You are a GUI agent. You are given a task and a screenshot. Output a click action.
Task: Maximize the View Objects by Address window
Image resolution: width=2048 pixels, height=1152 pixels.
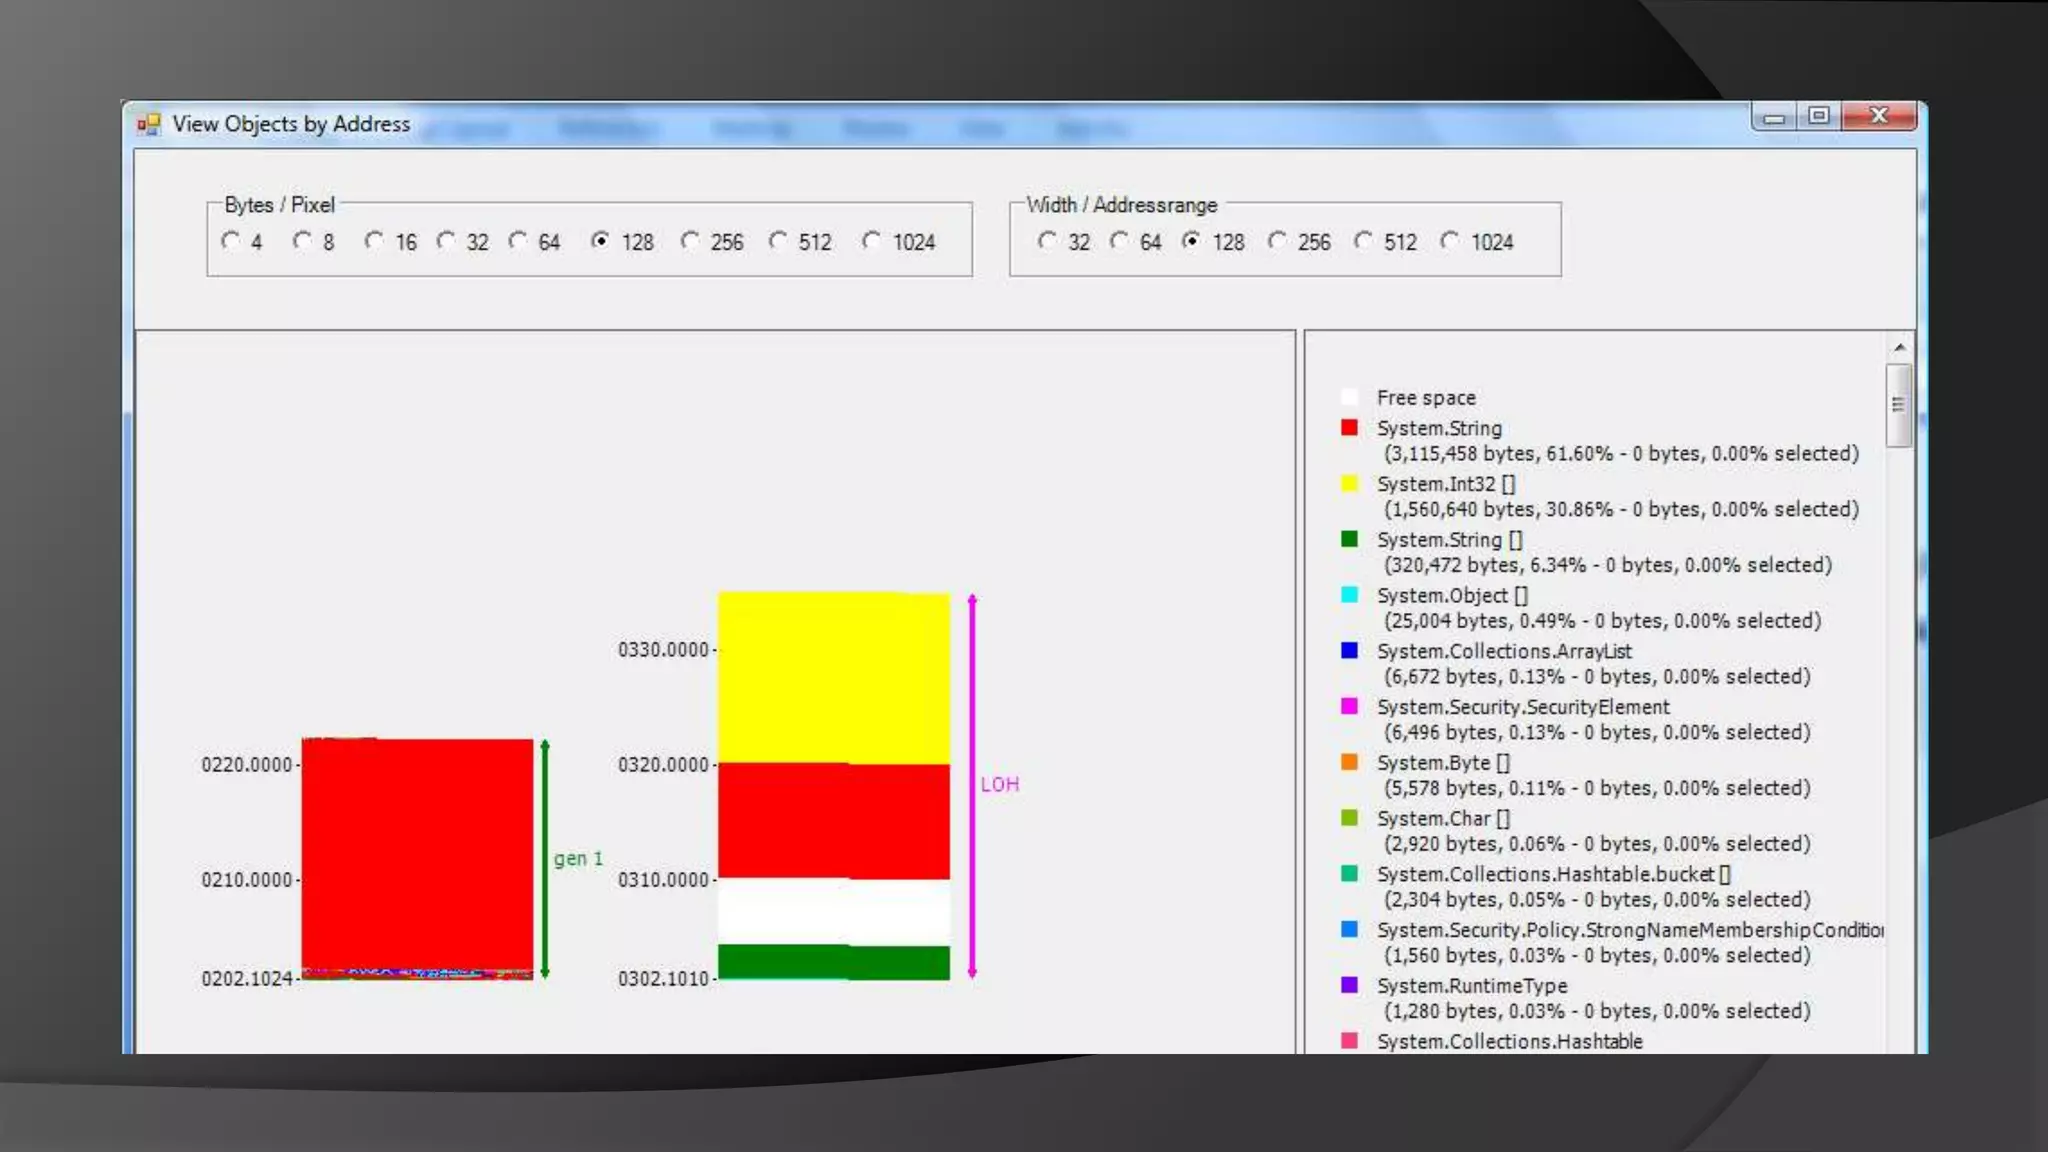[1819, 116]
